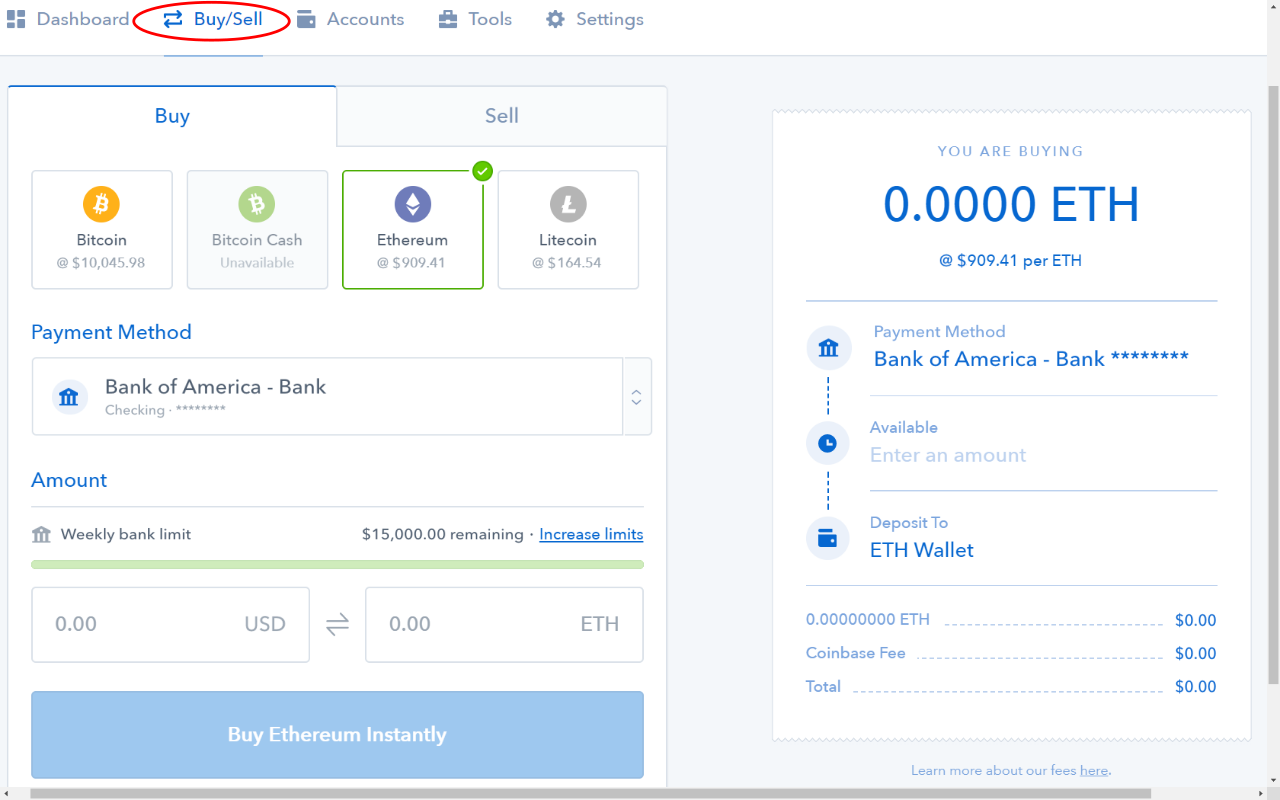The height and width of the screenshot is (800, 1280).
Task: Select the Bitcoin purchase card
Action: pyautogui.click(x=101, y=230)
